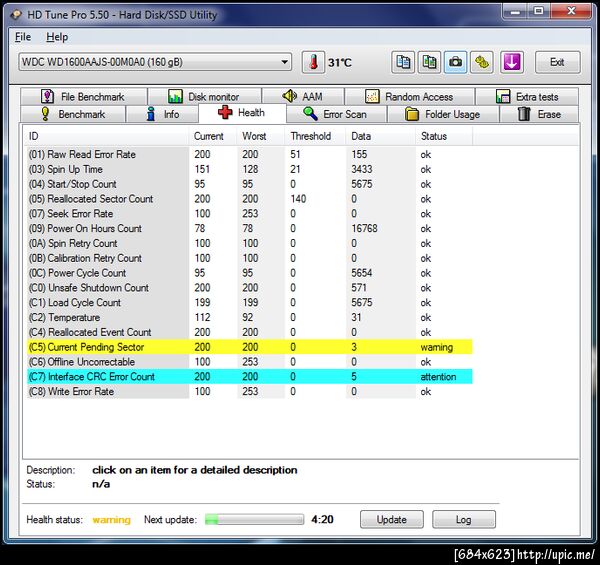The width and height of the screenshot is (600, 565).
Task: Click the copy text to clipboard icon
Action: click(403, 62)
